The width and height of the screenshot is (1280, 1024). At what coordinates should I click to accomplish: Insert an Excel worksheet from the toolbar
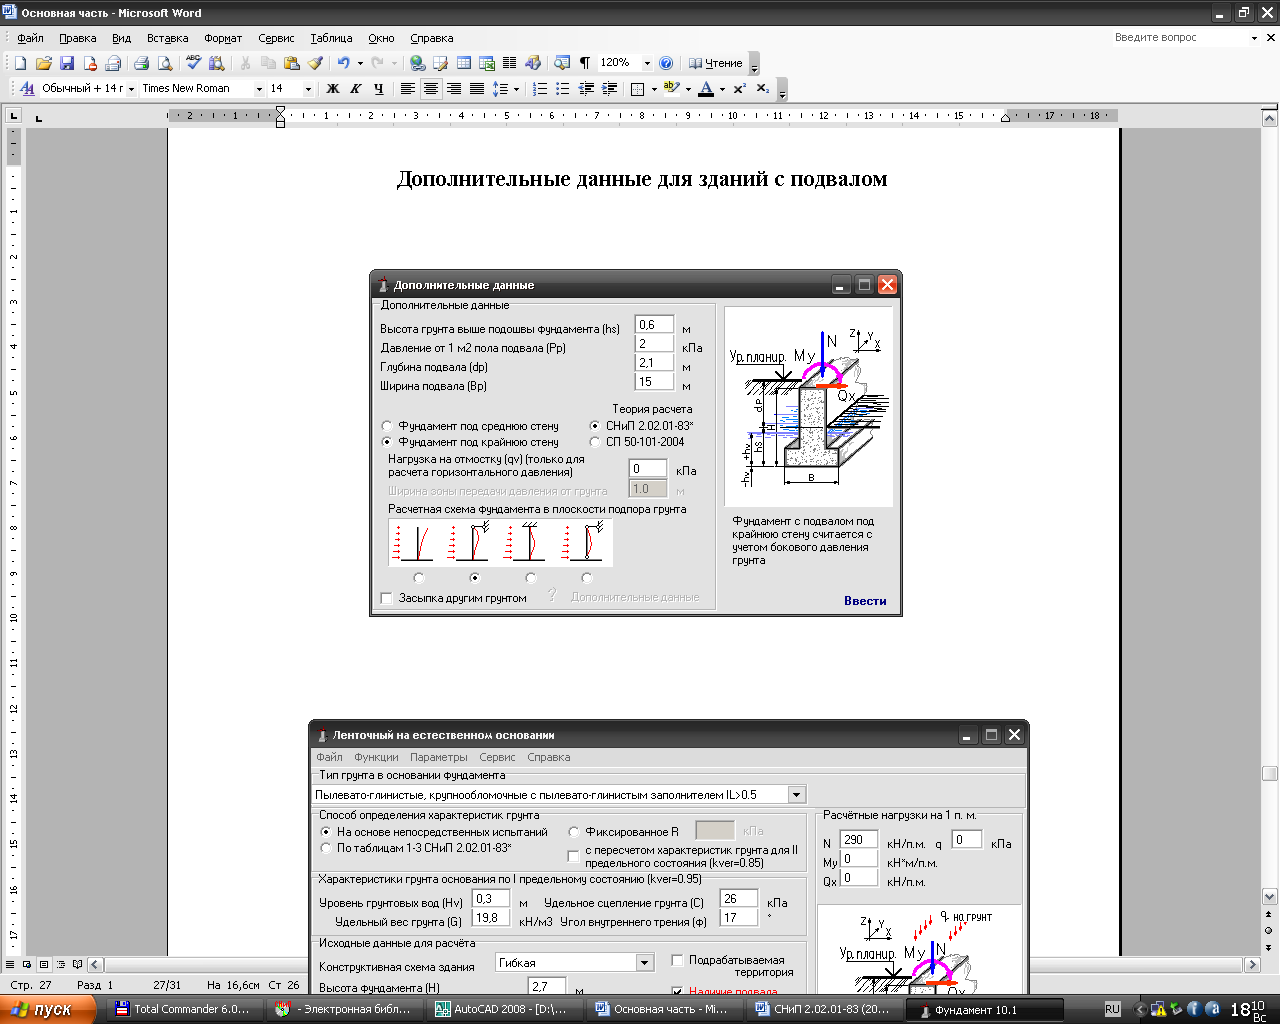tap(487, 63)
